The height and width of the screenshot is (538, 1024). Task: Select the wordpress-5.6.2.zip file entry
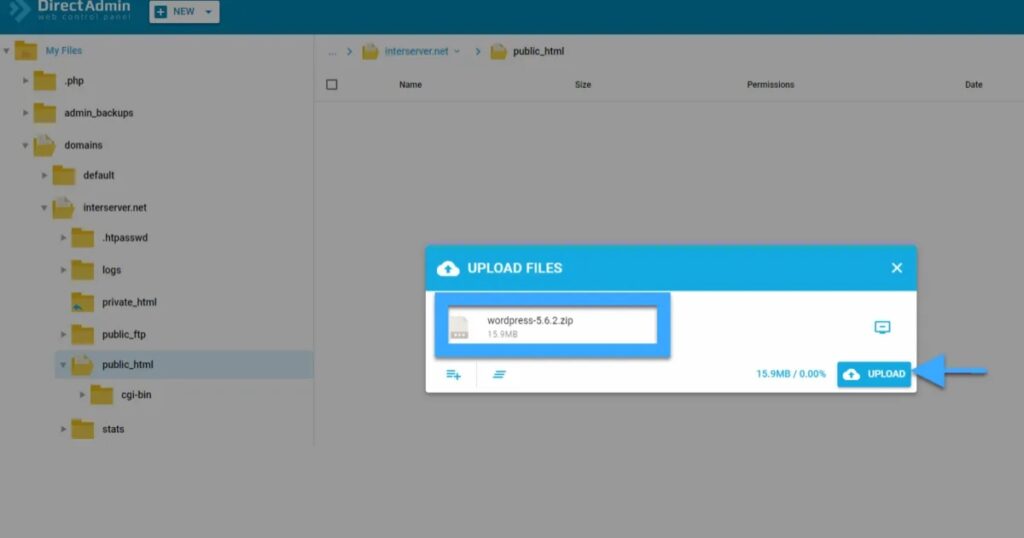click(552, 326)
